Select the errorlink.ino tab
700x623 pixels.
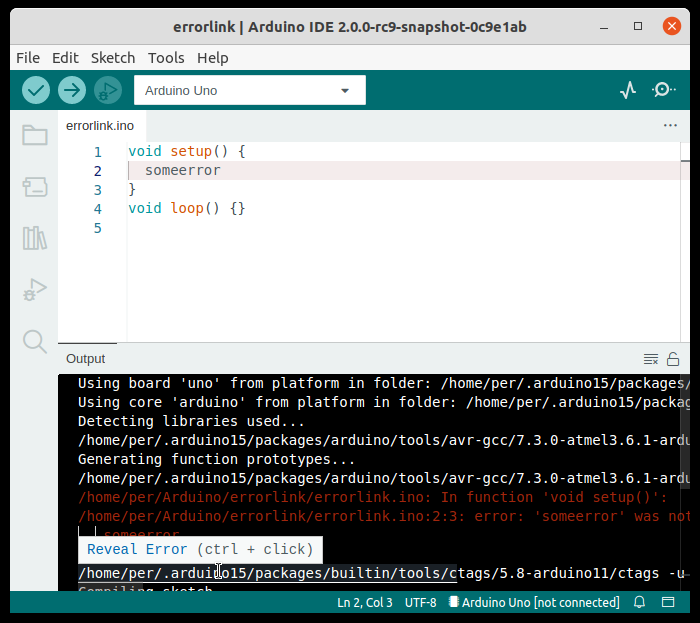100,126
